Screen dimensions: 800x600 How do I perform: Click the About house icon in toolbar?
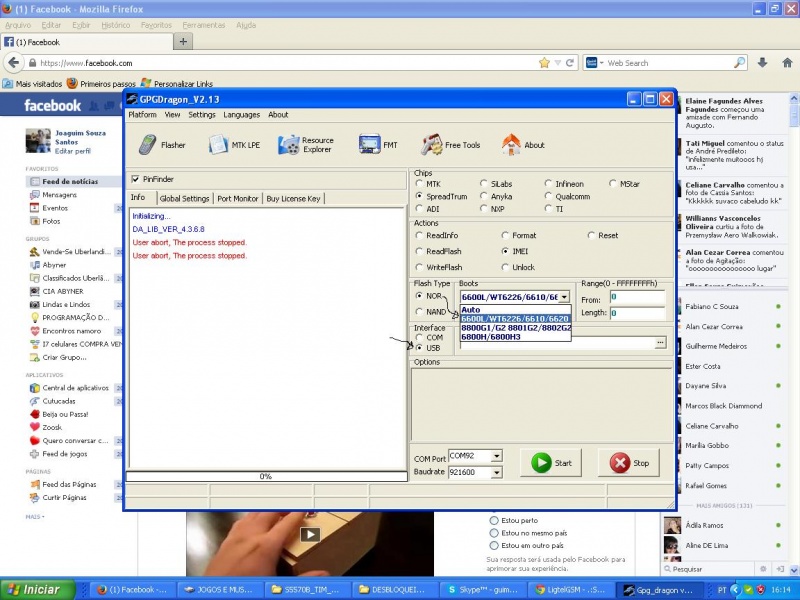[x=511, y=145]
